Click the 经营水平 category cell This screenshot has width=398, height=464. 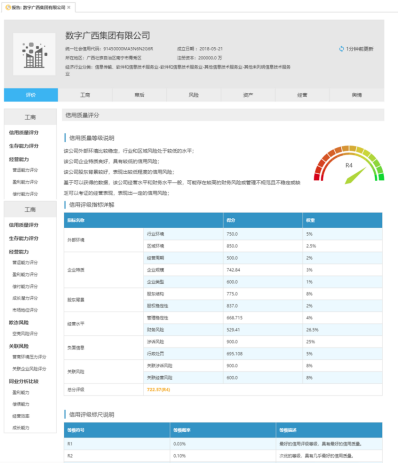(x=104, y=324)
